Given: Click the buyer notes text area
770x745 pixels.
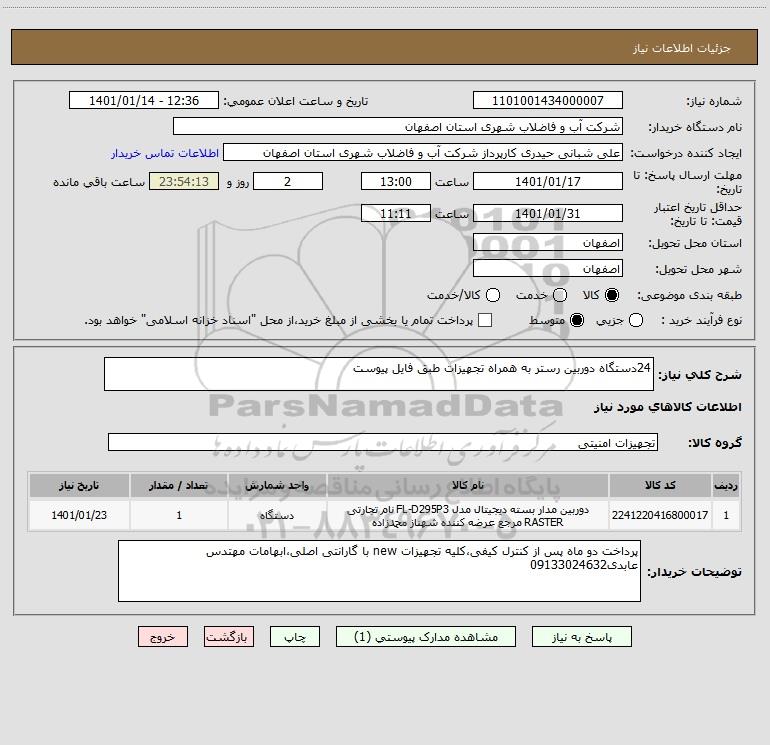Looking at the screenshot, I should point(379,571).
